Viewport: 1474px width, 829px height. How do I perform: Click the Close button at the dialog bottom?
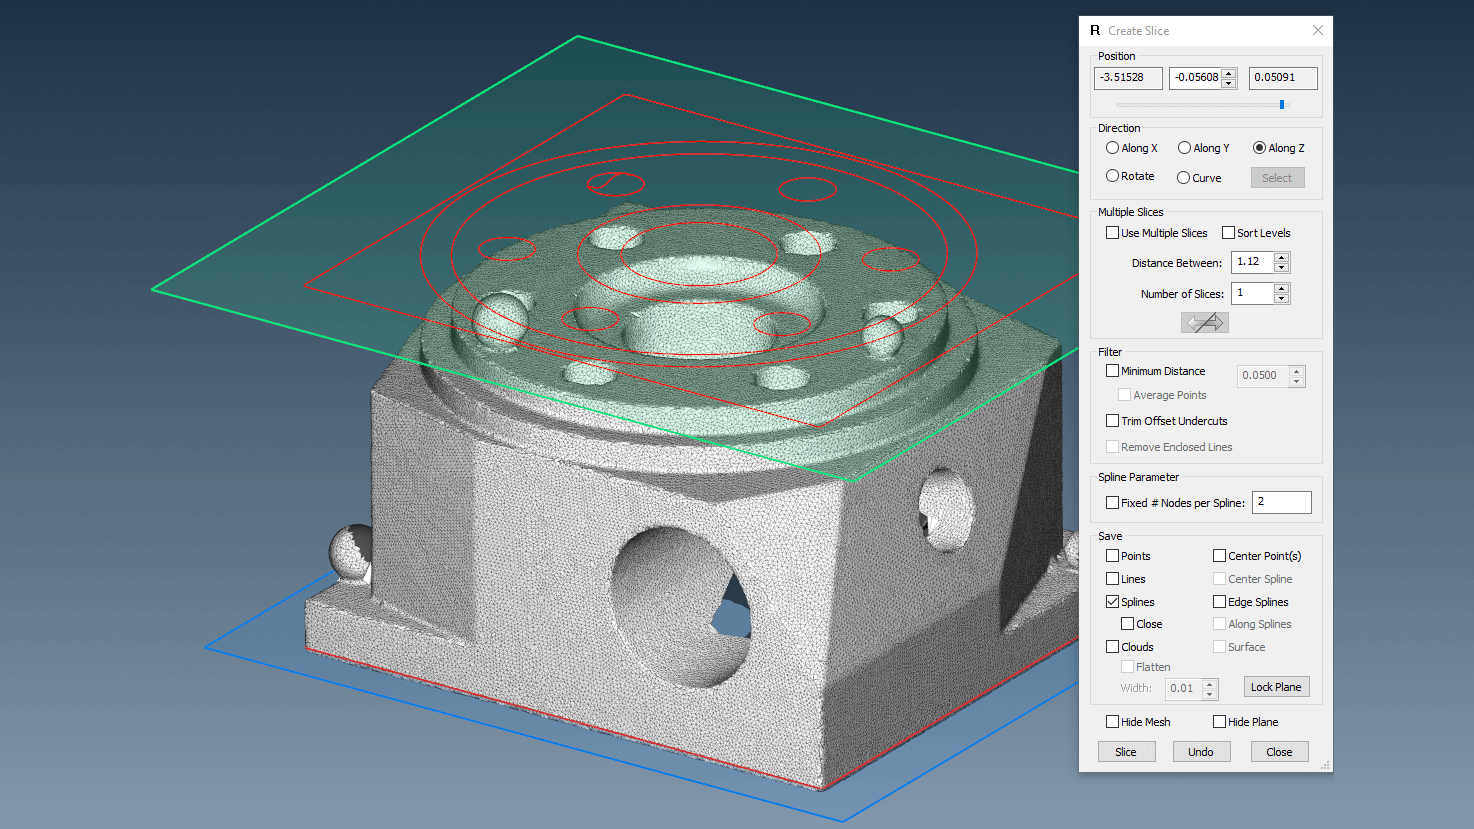click(1279, 752)
